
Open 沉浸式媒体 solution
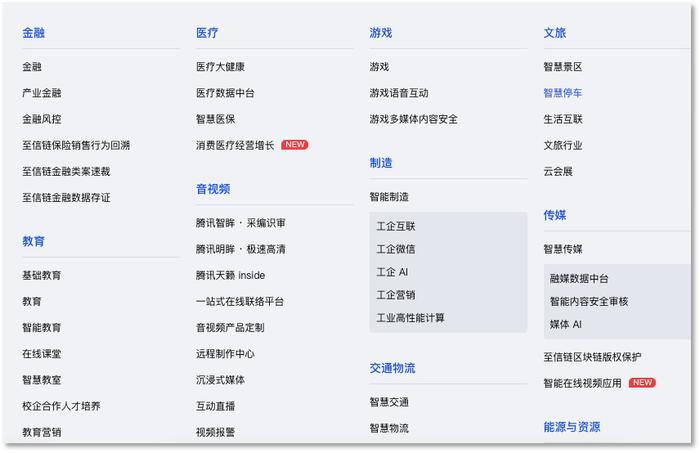pyautogui.click(x=220, y=380)
